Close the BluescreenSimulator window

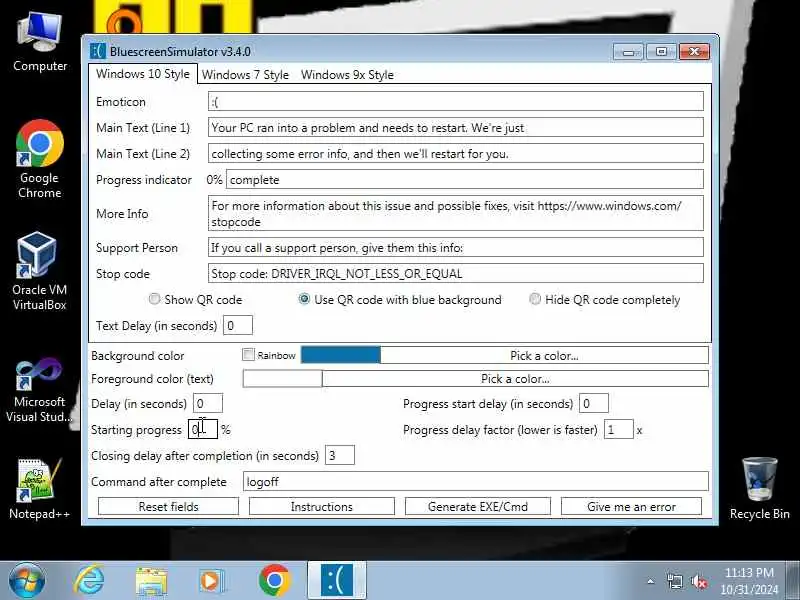[694, 52]
